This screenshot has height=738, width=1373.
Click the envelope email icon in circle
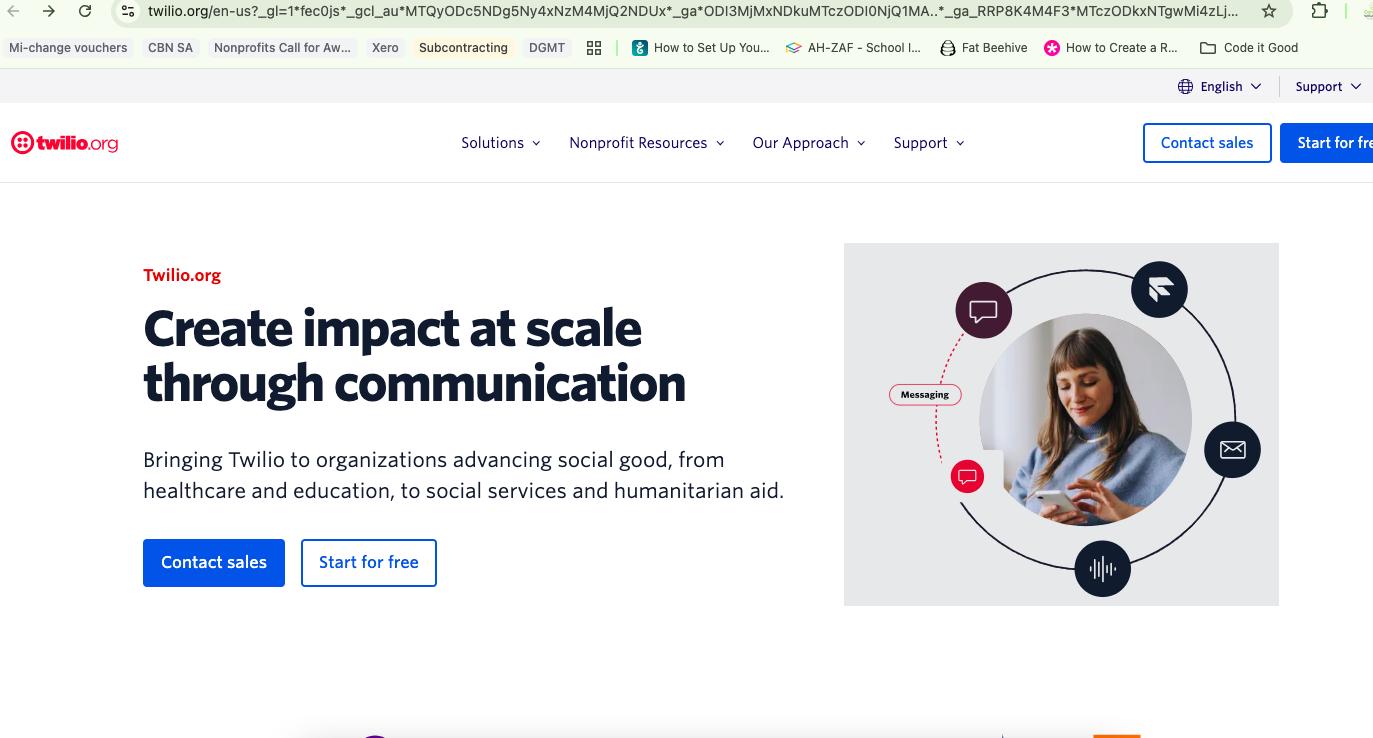tap(1232, 450)
